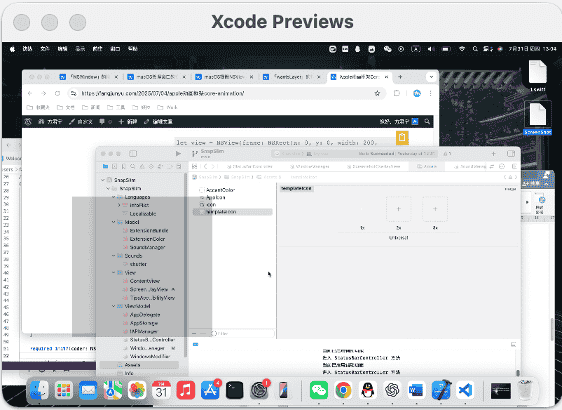
Task: Open App Store from the Dock
Action: tap(210, 390)
